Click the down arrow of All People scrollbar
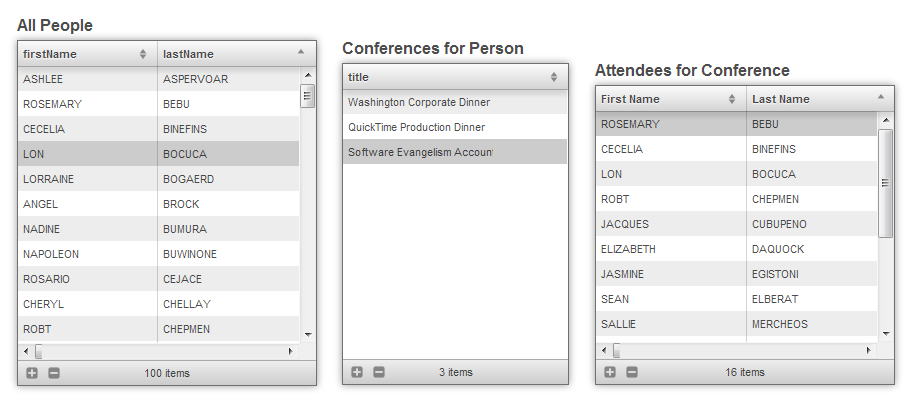The image size is (915, 405). point(308,334)
